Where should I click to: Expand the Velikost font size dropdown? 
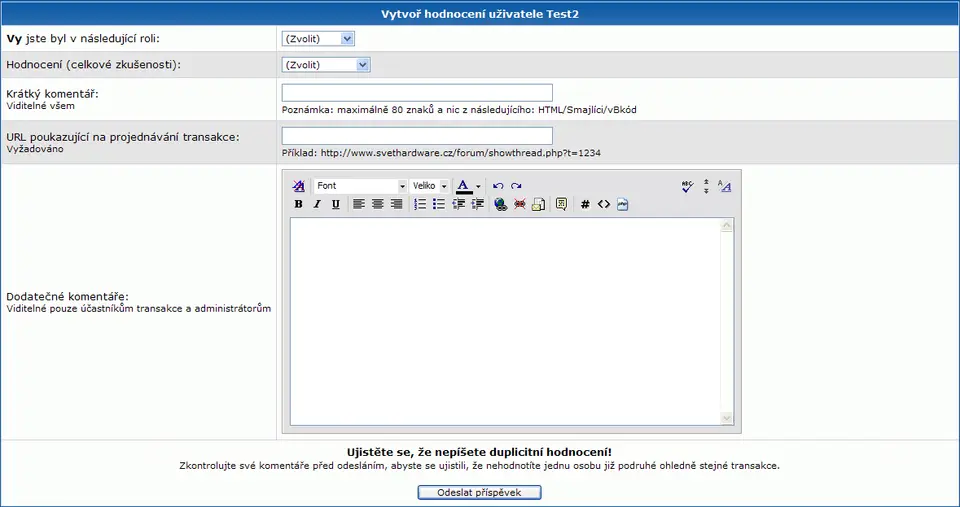pos(430,186)
